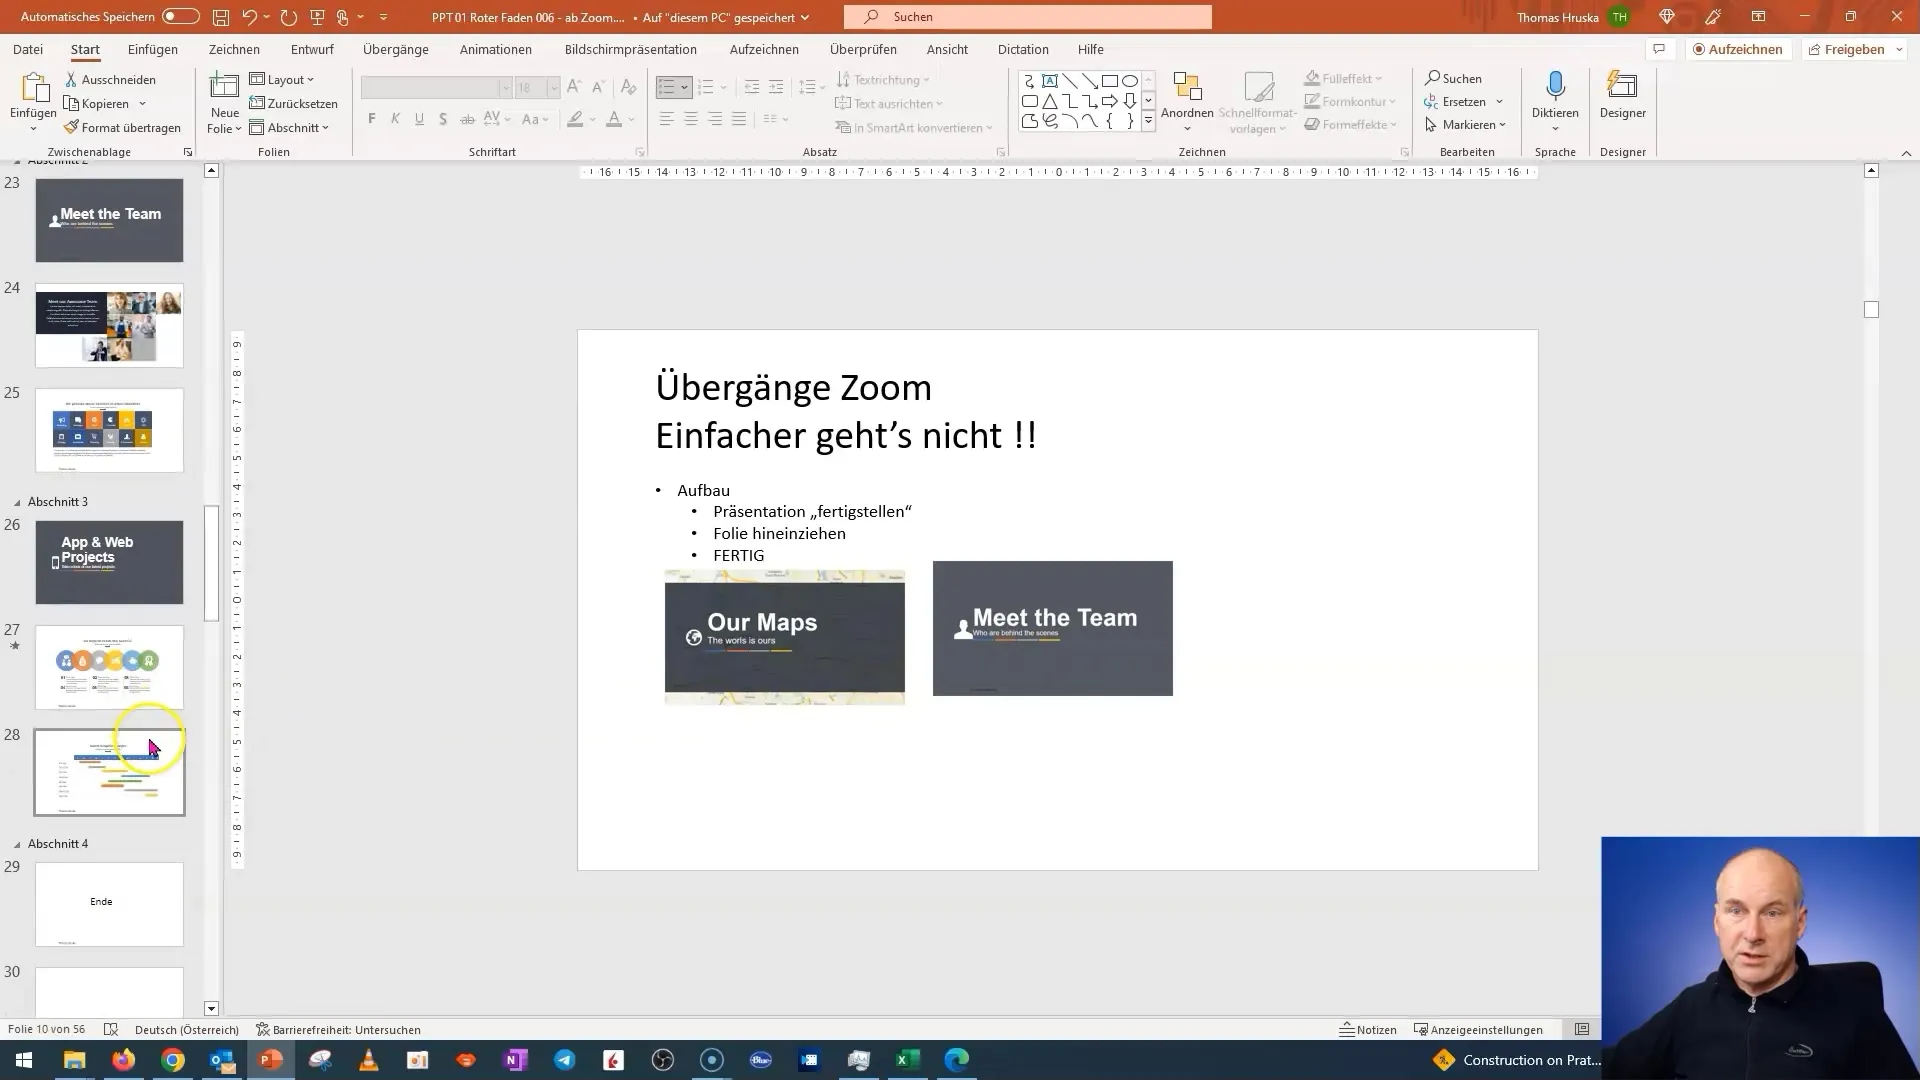Click the Einfügen menu item
The width and height of the screenshot is (1920, 1080).
[152, 49]
